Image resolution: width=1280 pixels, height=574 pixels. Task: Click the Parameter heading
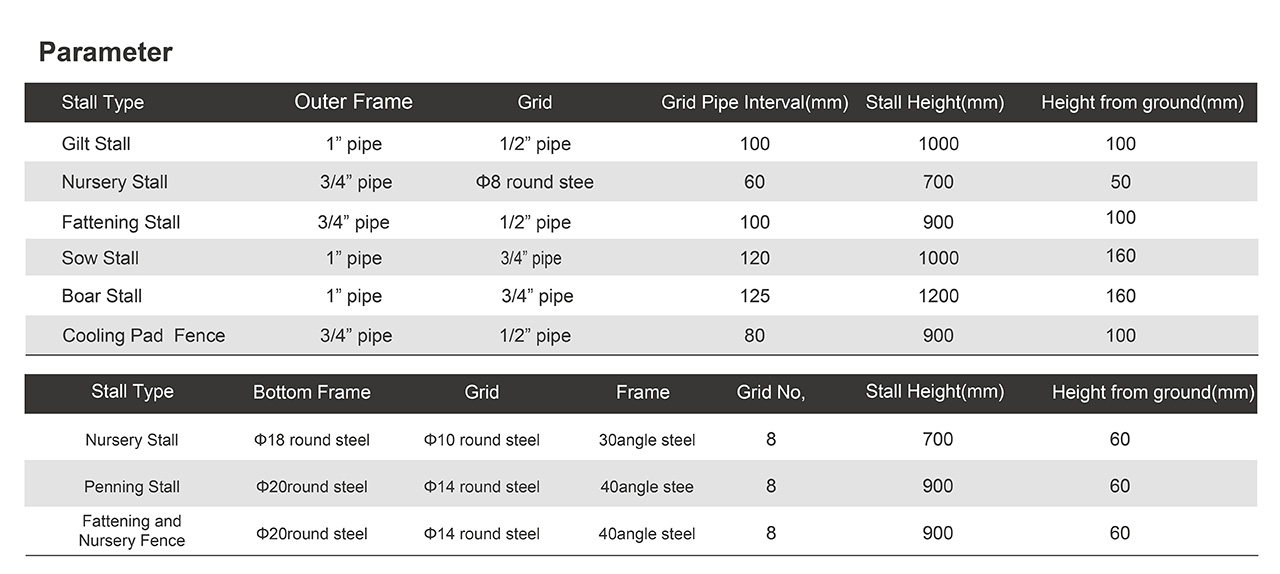tap(105, 52)
